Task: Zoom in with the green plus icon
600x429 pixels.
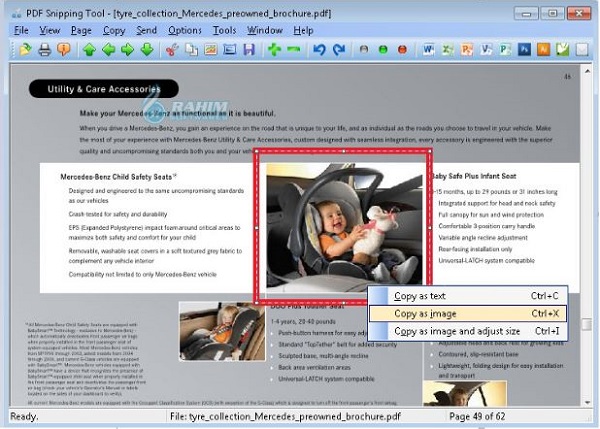Action: [x=274, y=50]
